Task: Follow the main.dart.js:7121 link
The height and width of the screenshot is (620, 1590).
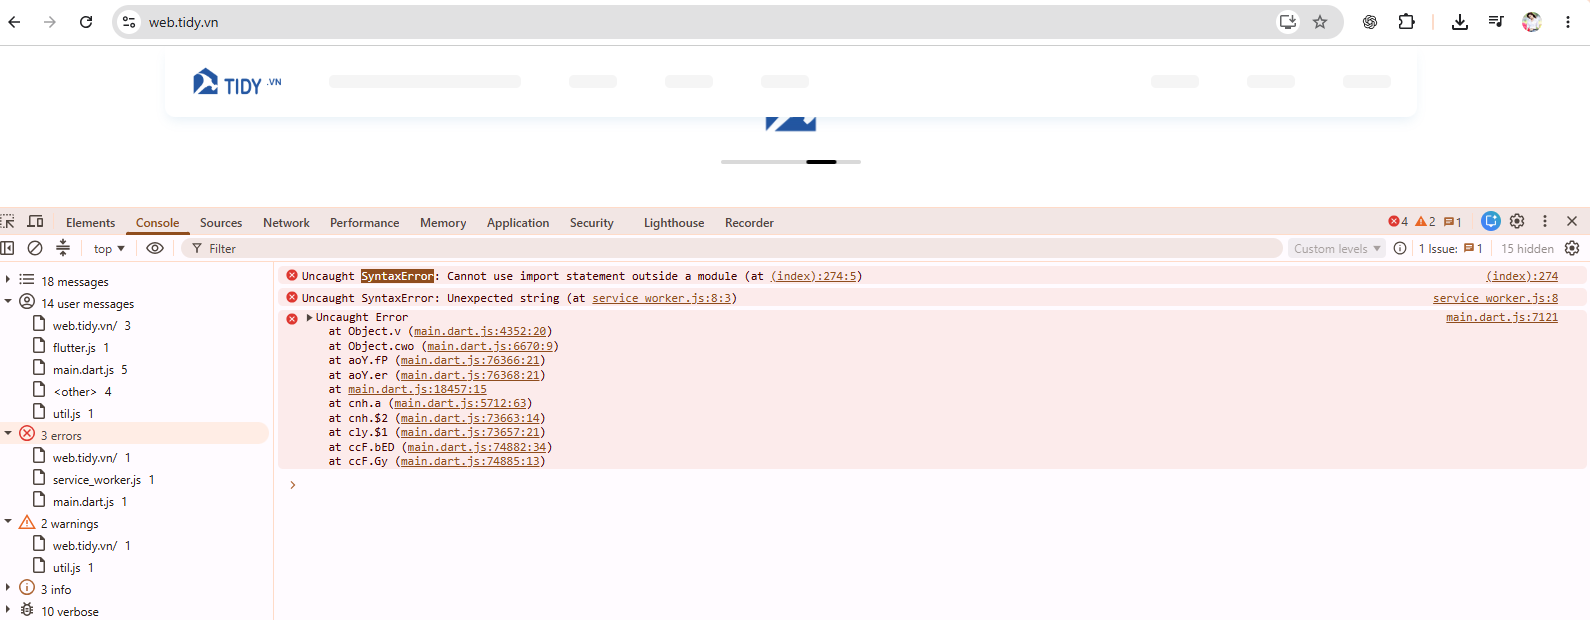Action: (1502, 318)
